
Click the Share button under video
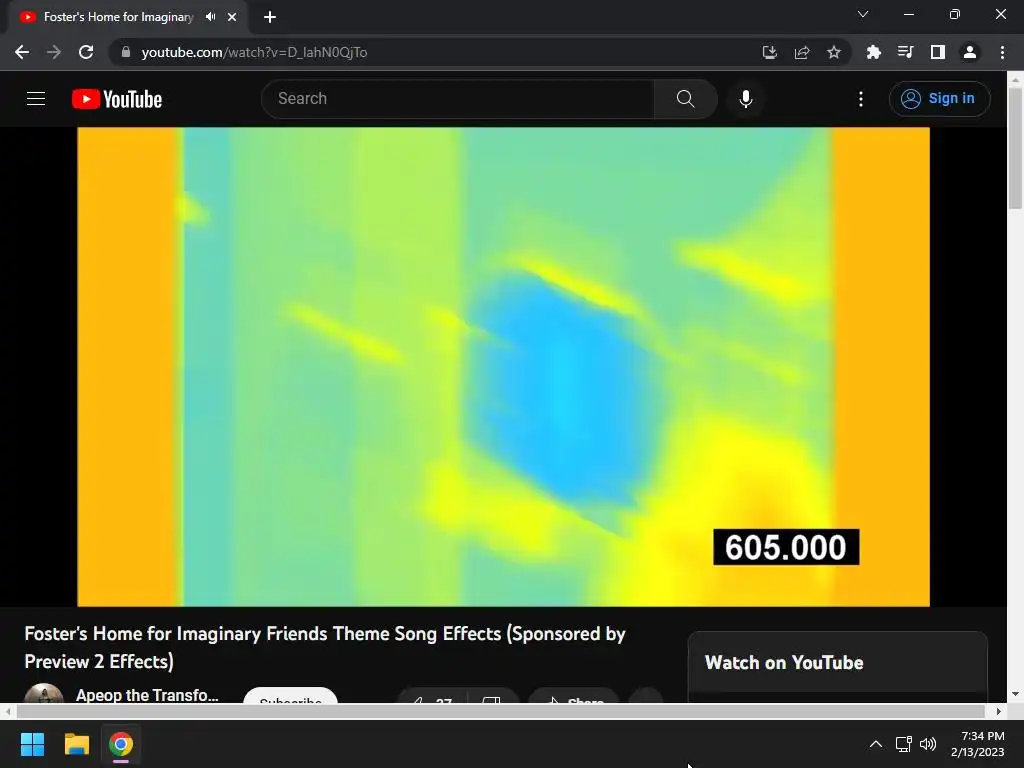pyautogui.click(x=574, y=697)
